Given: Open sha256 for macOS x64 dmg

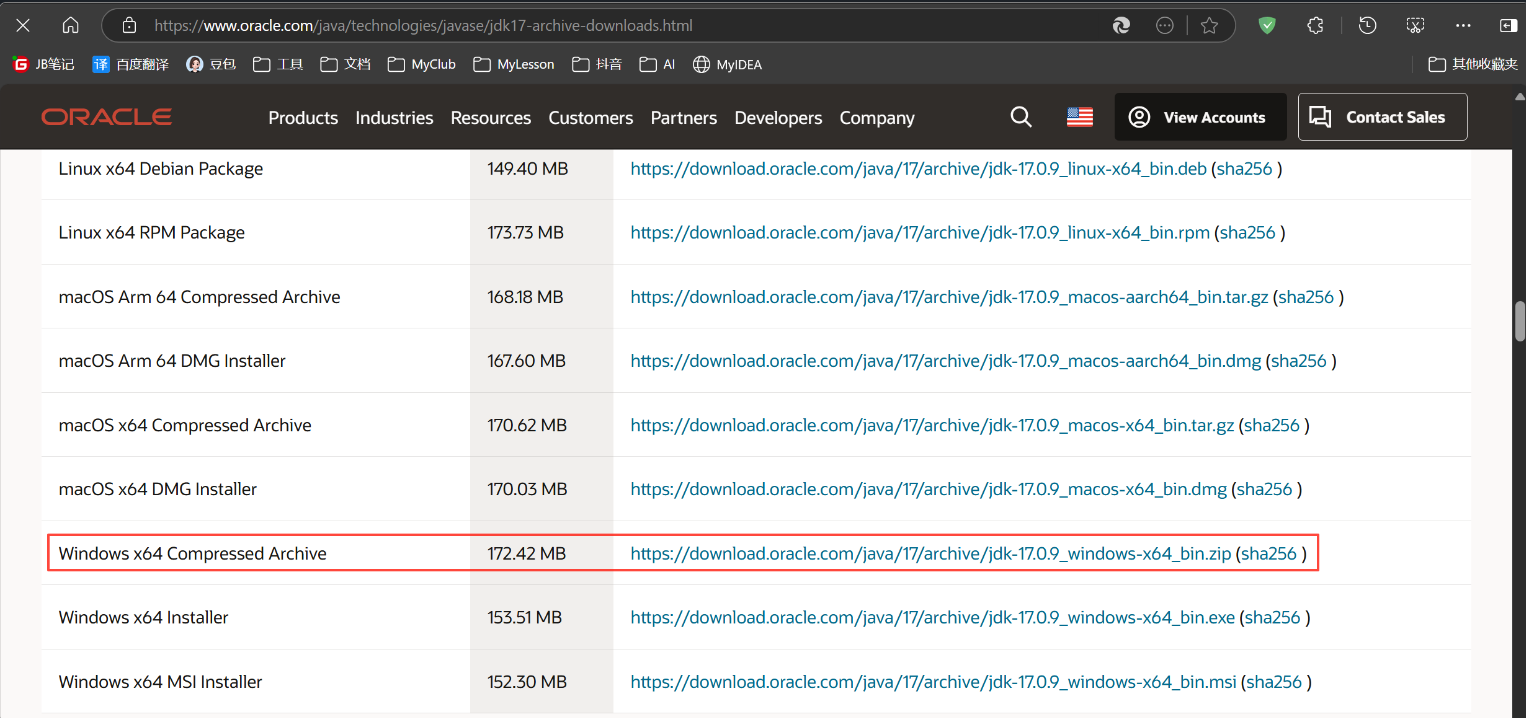Looking at the screenshot, I should coord(1265,489).
